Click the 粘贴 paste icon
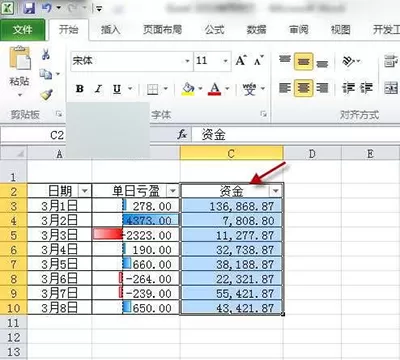 [20, 58]
